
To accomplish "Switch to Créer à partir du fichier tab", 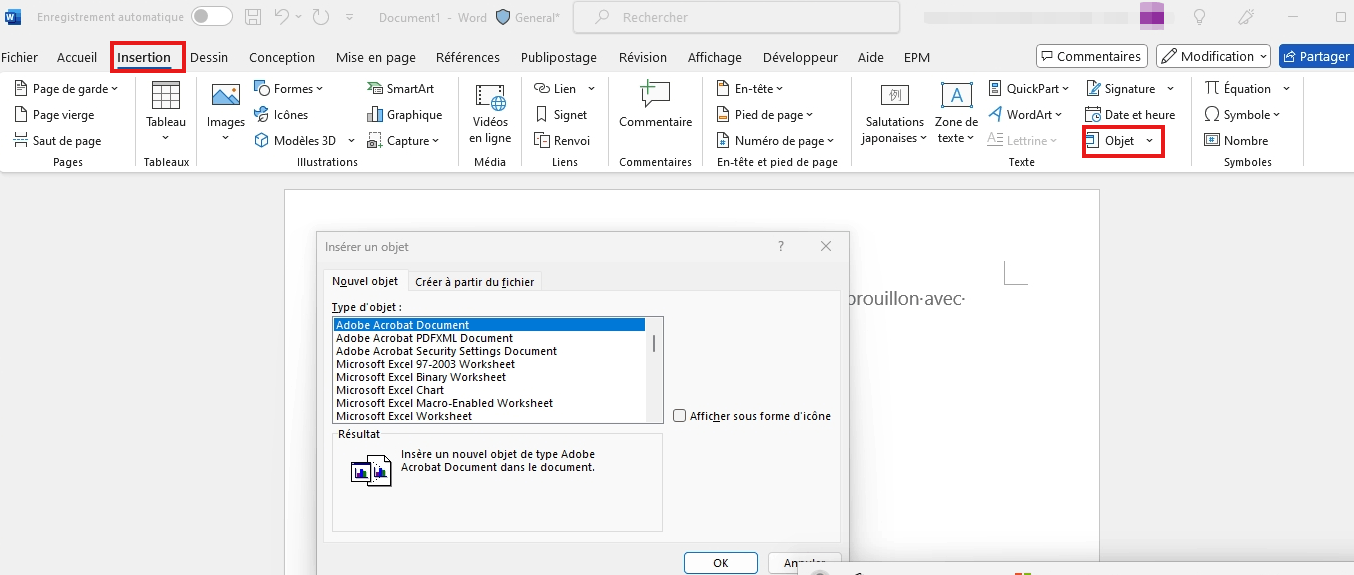I will 474,282.
